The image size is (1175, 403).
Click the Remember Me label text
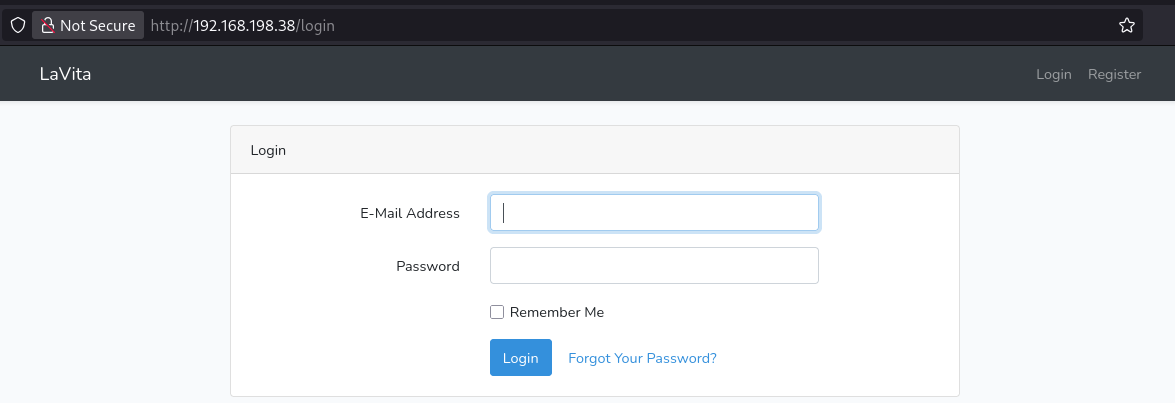pos(557,312)
